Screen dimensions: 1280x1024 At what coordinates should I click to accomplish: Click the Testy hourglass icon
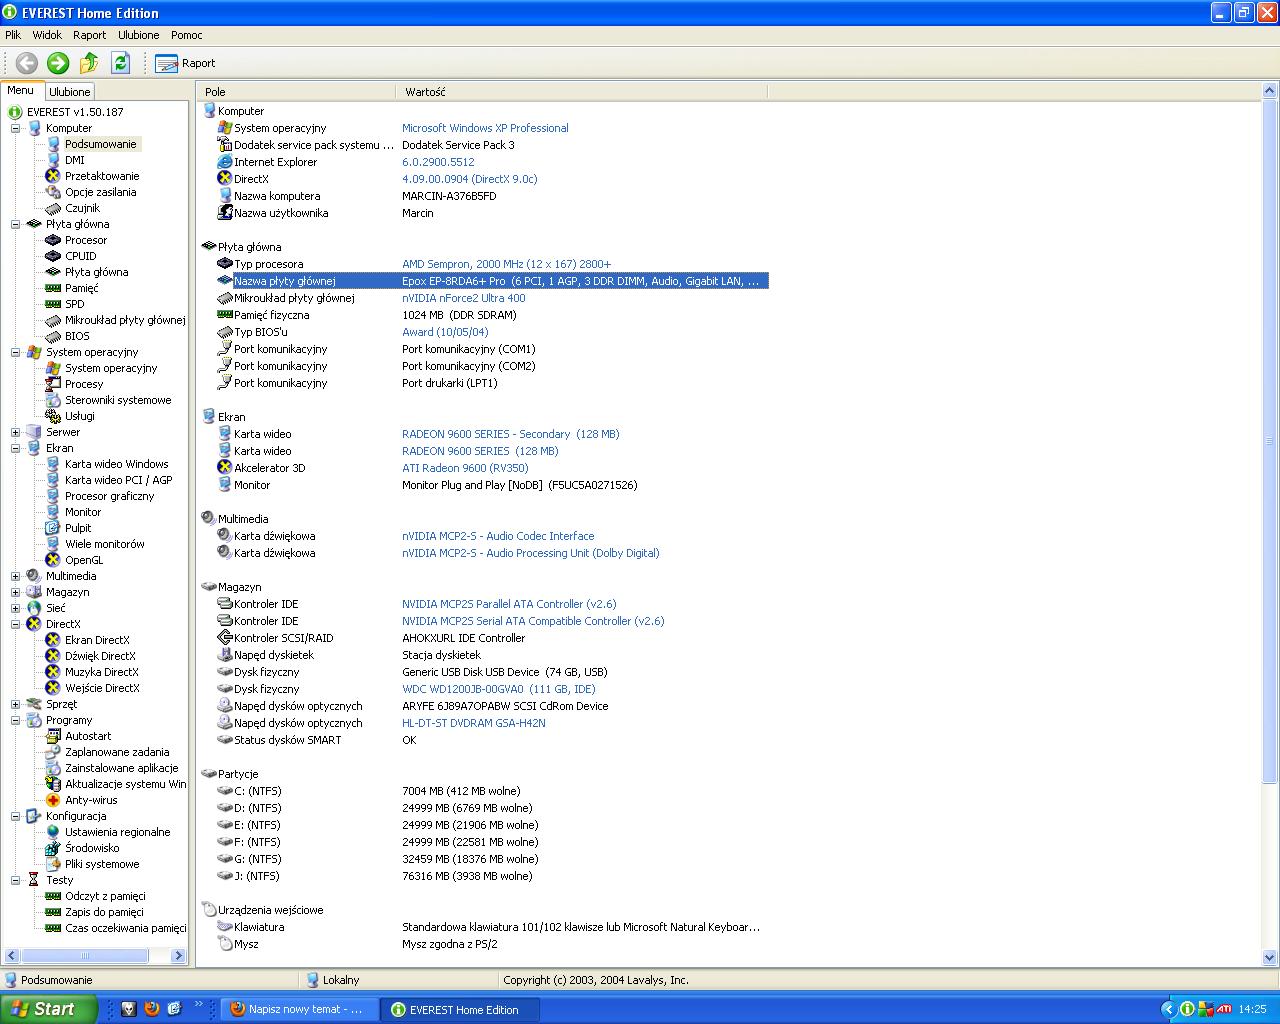[x=34, y=880]
